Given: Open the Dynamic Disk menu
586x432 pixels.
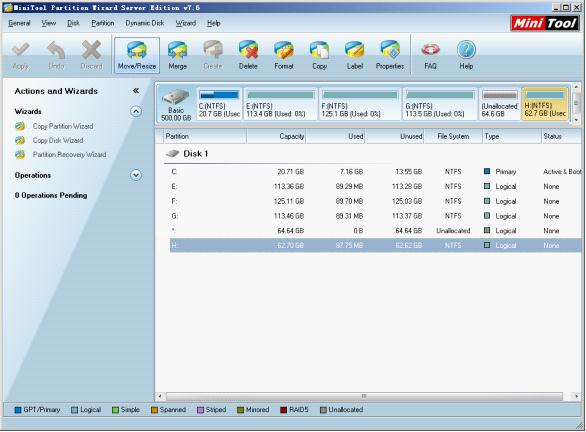Looking at the screenshot, I should pos(145,23).
